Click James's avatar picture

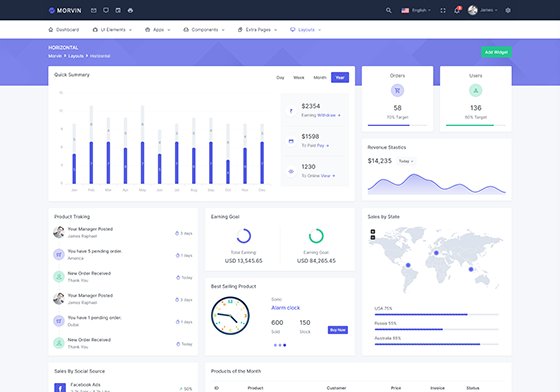[x=472, y=10]
